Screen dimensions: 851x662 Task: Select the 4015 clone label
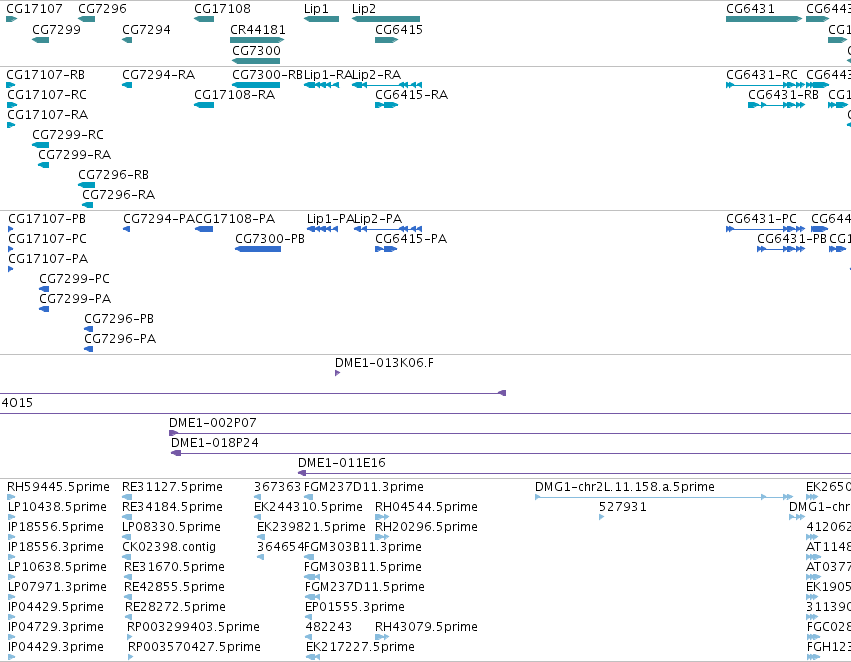coord(17,403)
